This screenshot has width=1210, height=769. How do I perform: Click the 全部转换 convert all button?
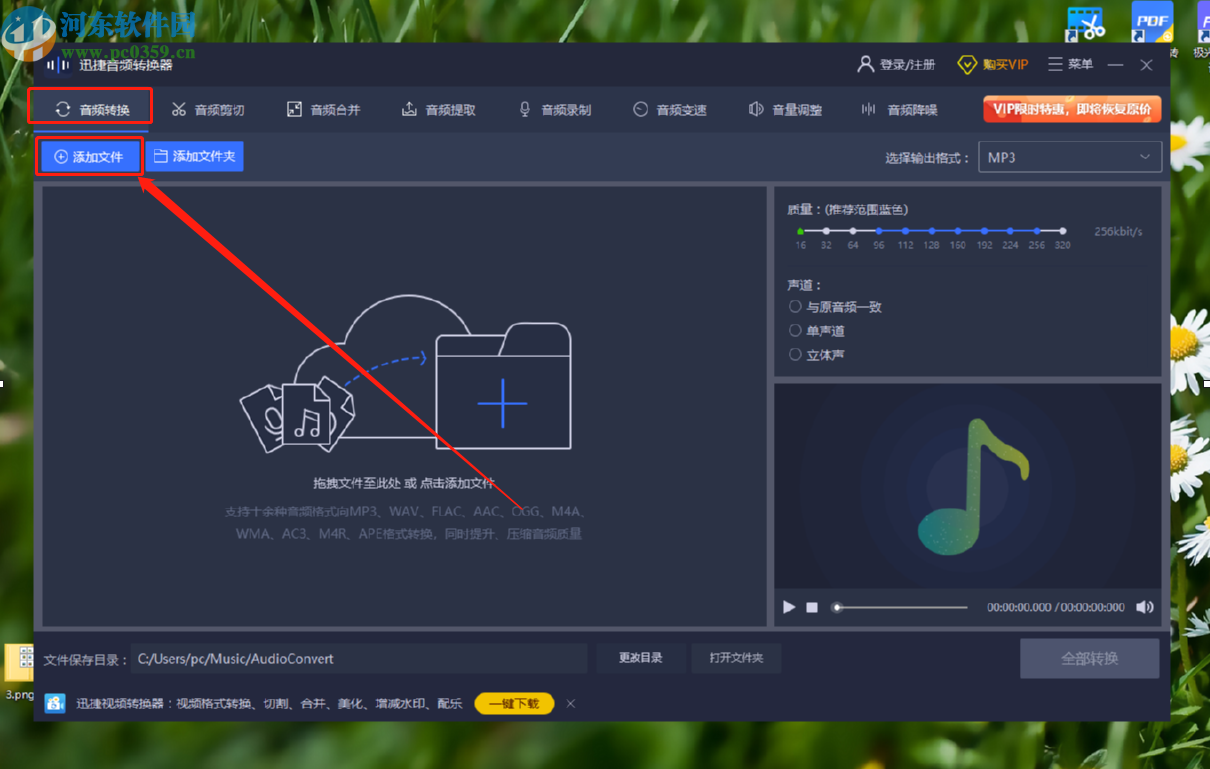click(x=1090, y=659)
